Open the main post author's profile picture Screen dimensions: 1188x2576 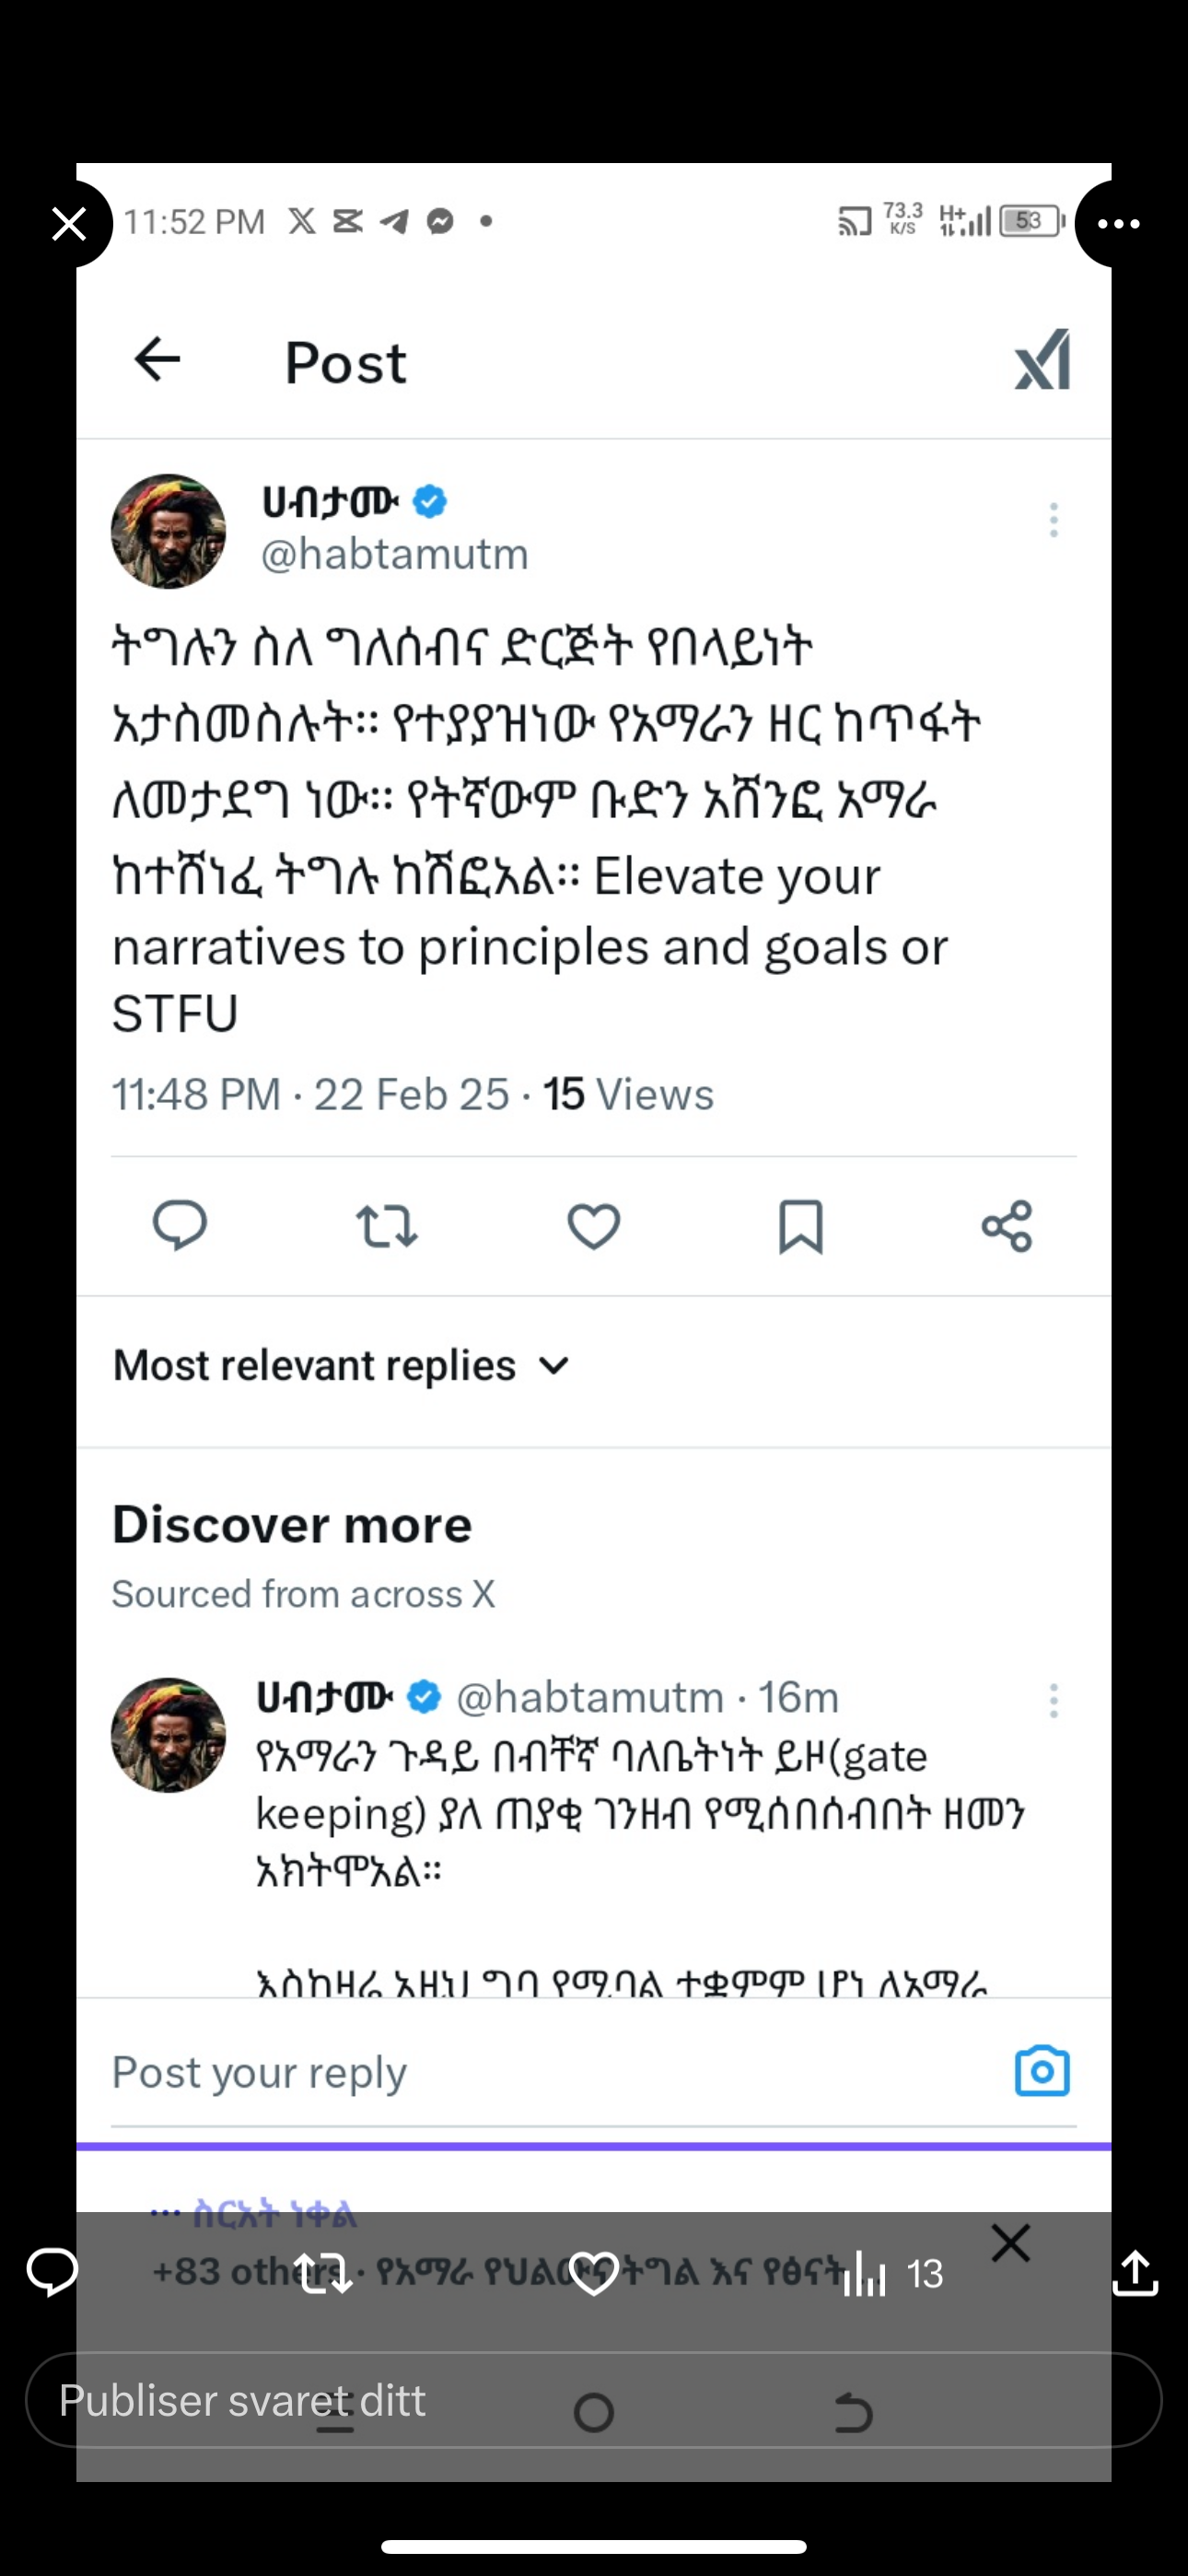168,531
